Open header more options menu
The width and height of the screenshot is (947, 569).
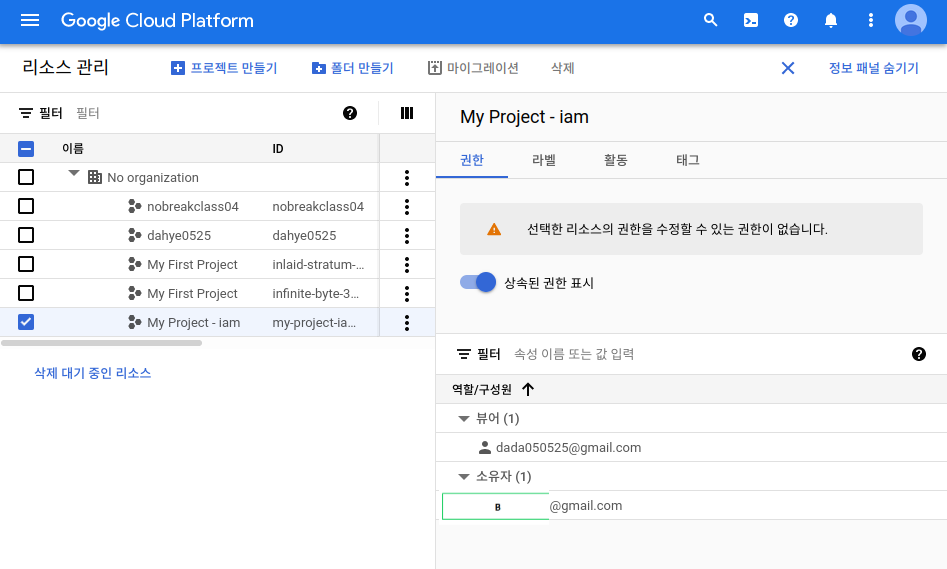870,21
